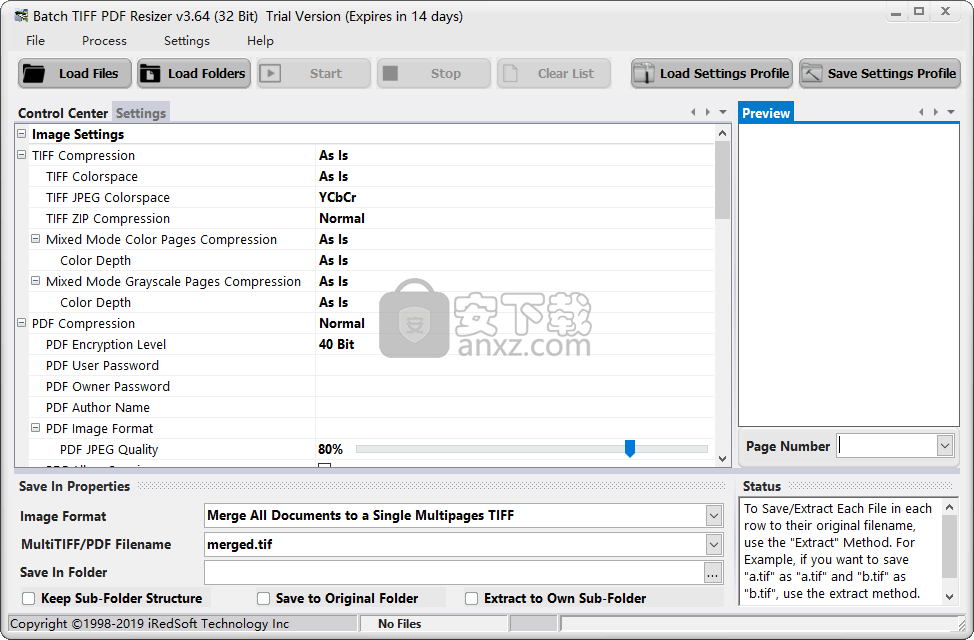Viewport: 974px width, 640px height.
Task: Click the PDF User Password value field
Action: [x=515, y=365]
